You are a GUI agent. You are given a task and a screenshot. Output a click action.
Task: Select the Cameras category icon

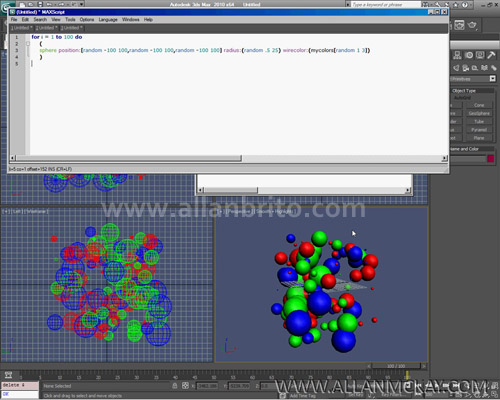point(466,68)
